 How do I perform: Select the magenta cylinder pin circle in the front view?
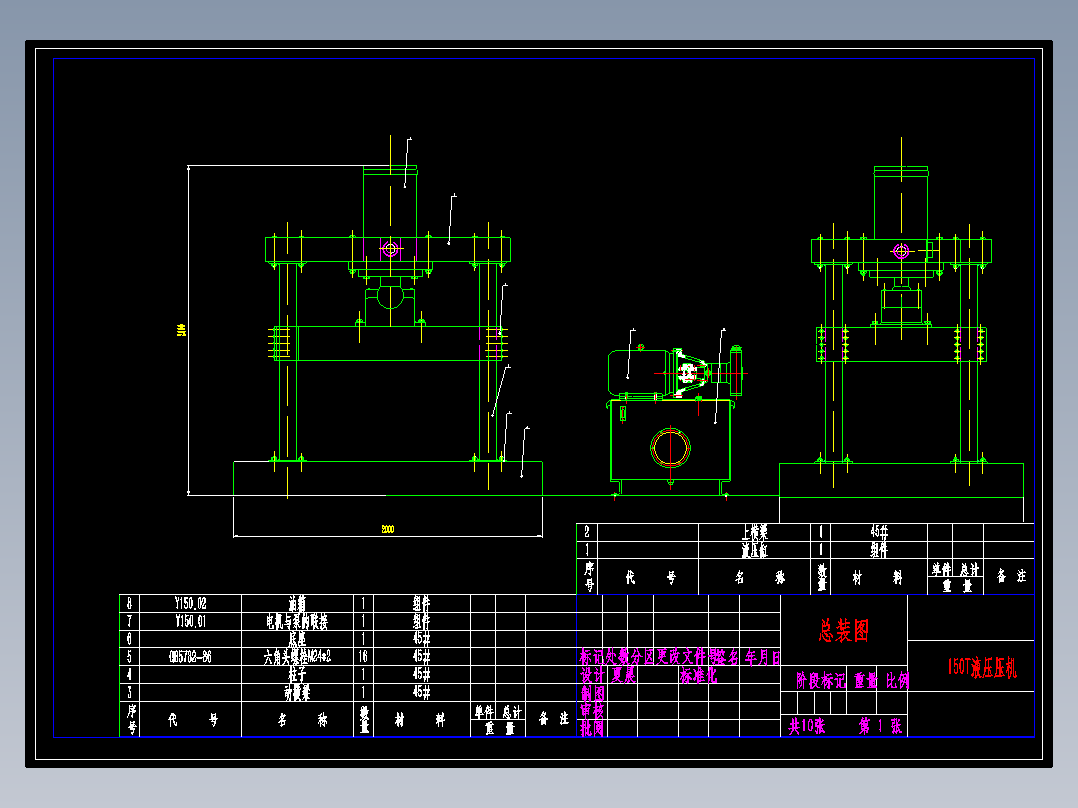390,249
